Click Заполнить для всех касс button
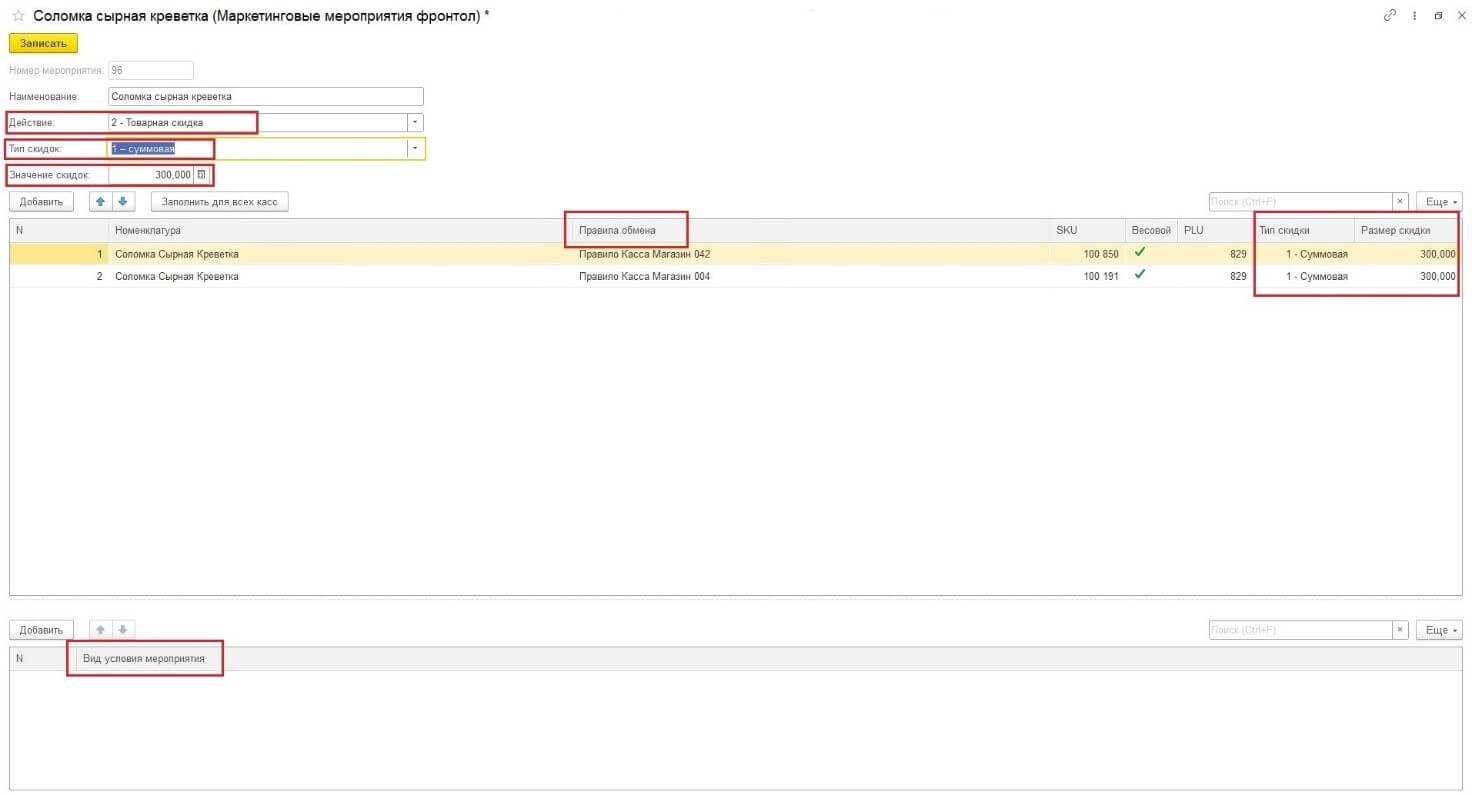The width and height of the screenshot is (1472, 795). [x=219, y=202]
